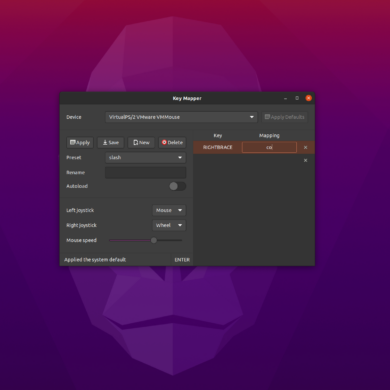390x390 pixels.
Task: Click the Key Mapper title bar text
Action: [x=187, y=98]
